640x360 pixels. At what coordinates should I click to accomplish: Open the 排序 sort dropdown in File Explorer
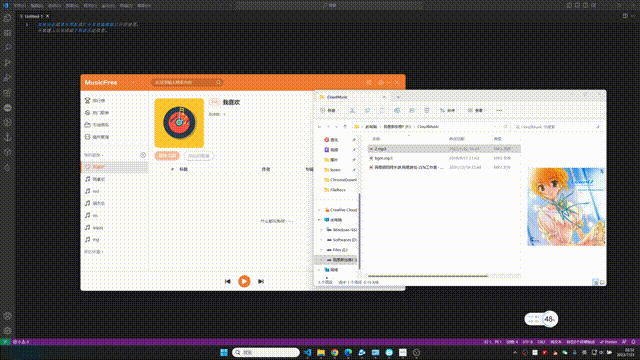448,110
